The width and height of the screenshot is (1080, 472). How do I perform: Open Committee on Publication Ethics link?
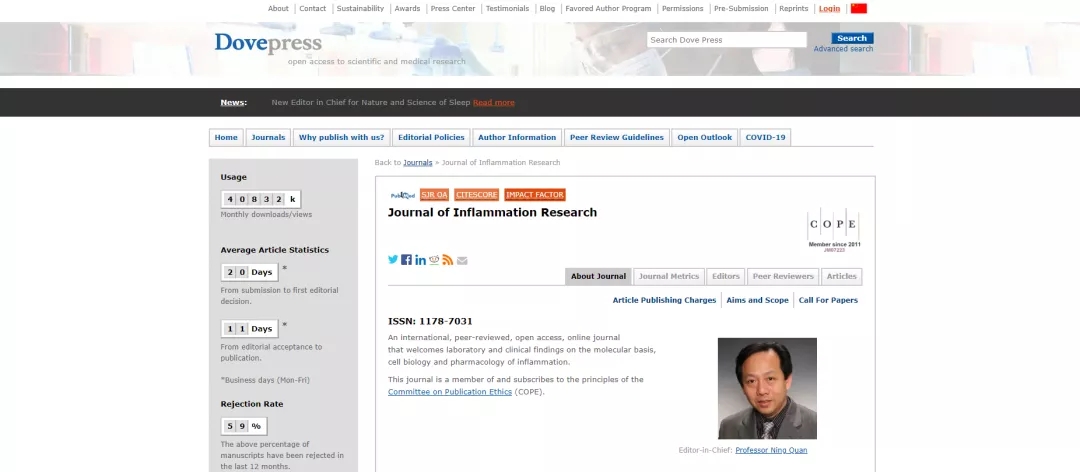(450, 392)
